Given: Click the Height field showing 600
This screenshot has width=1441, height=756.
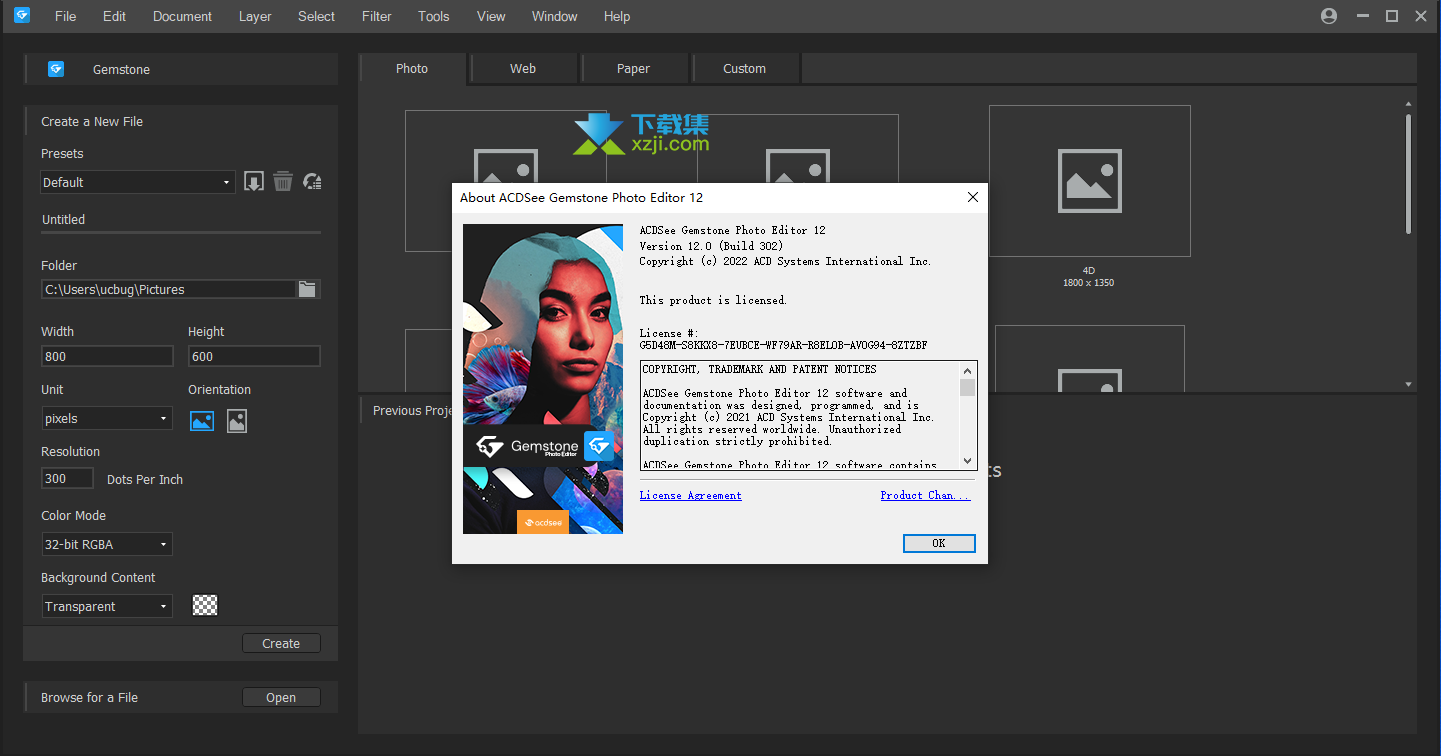Looking at the screenshot, I should coord(254,356).
